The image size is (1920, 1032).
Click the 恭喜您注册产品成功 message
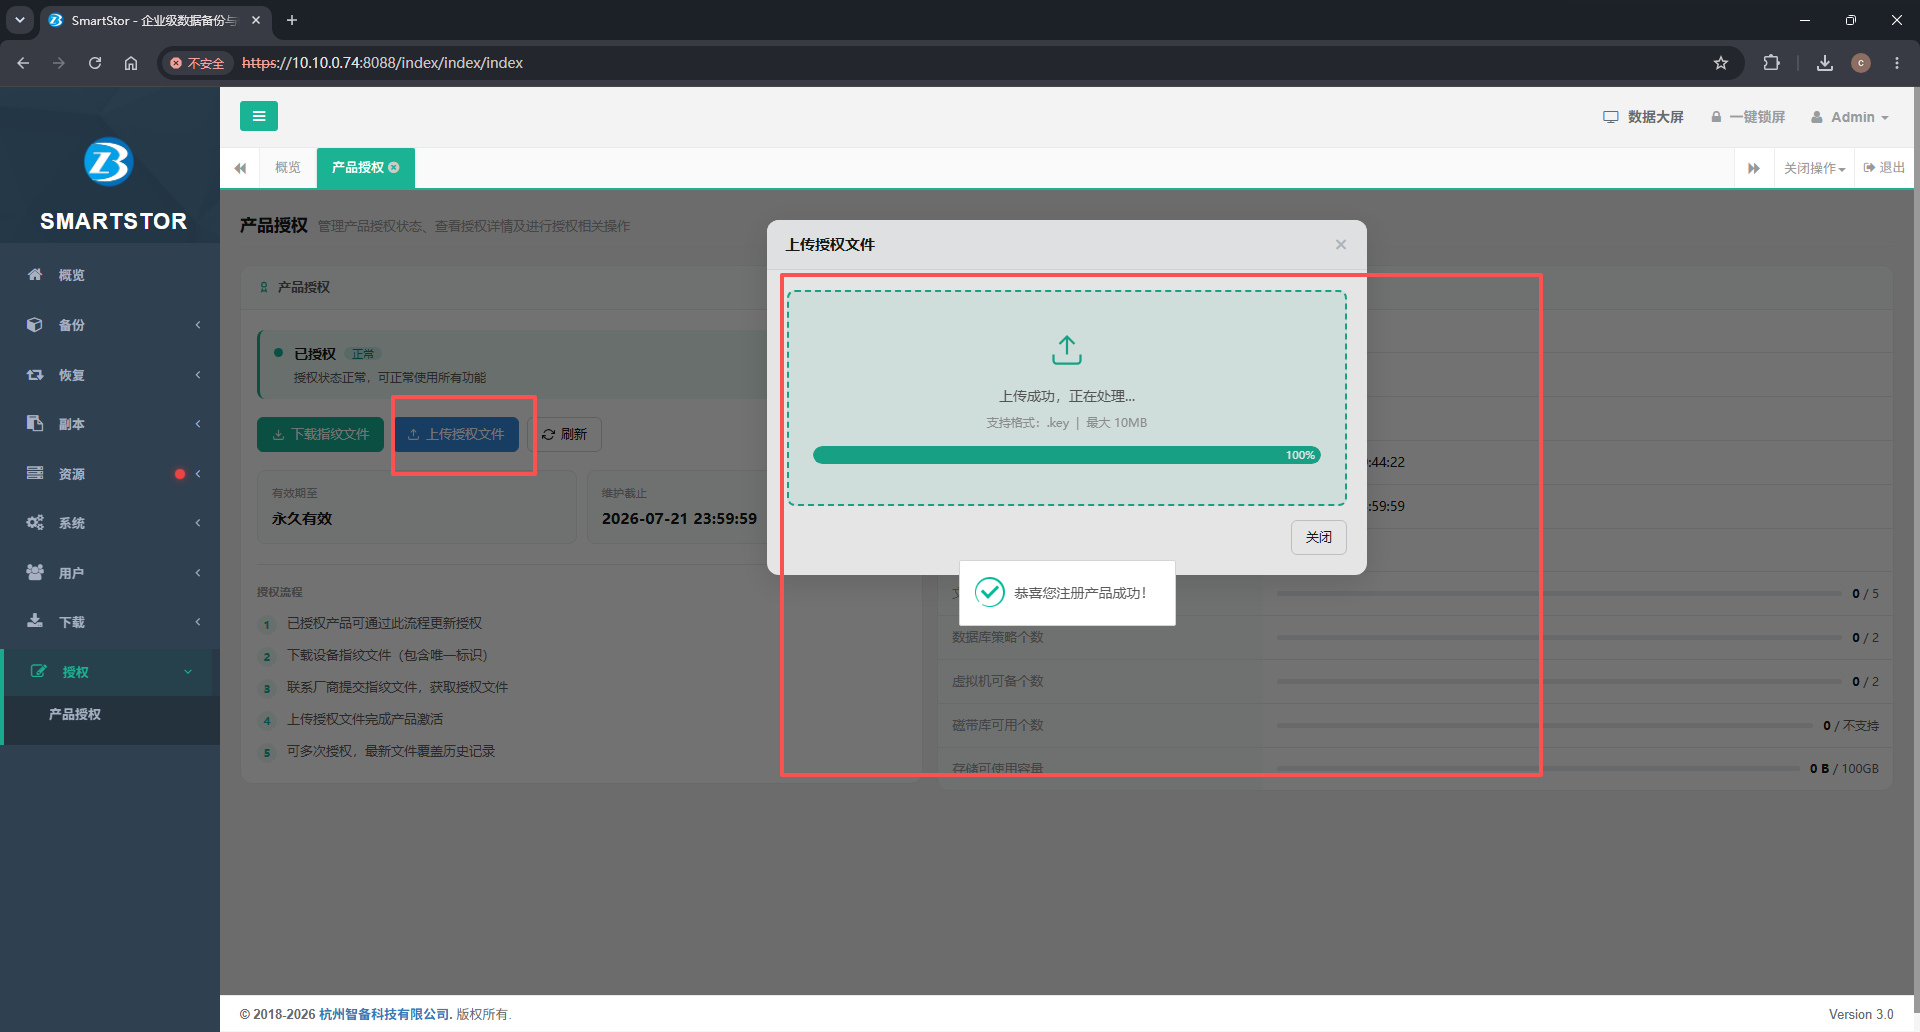coord(1080,593)
